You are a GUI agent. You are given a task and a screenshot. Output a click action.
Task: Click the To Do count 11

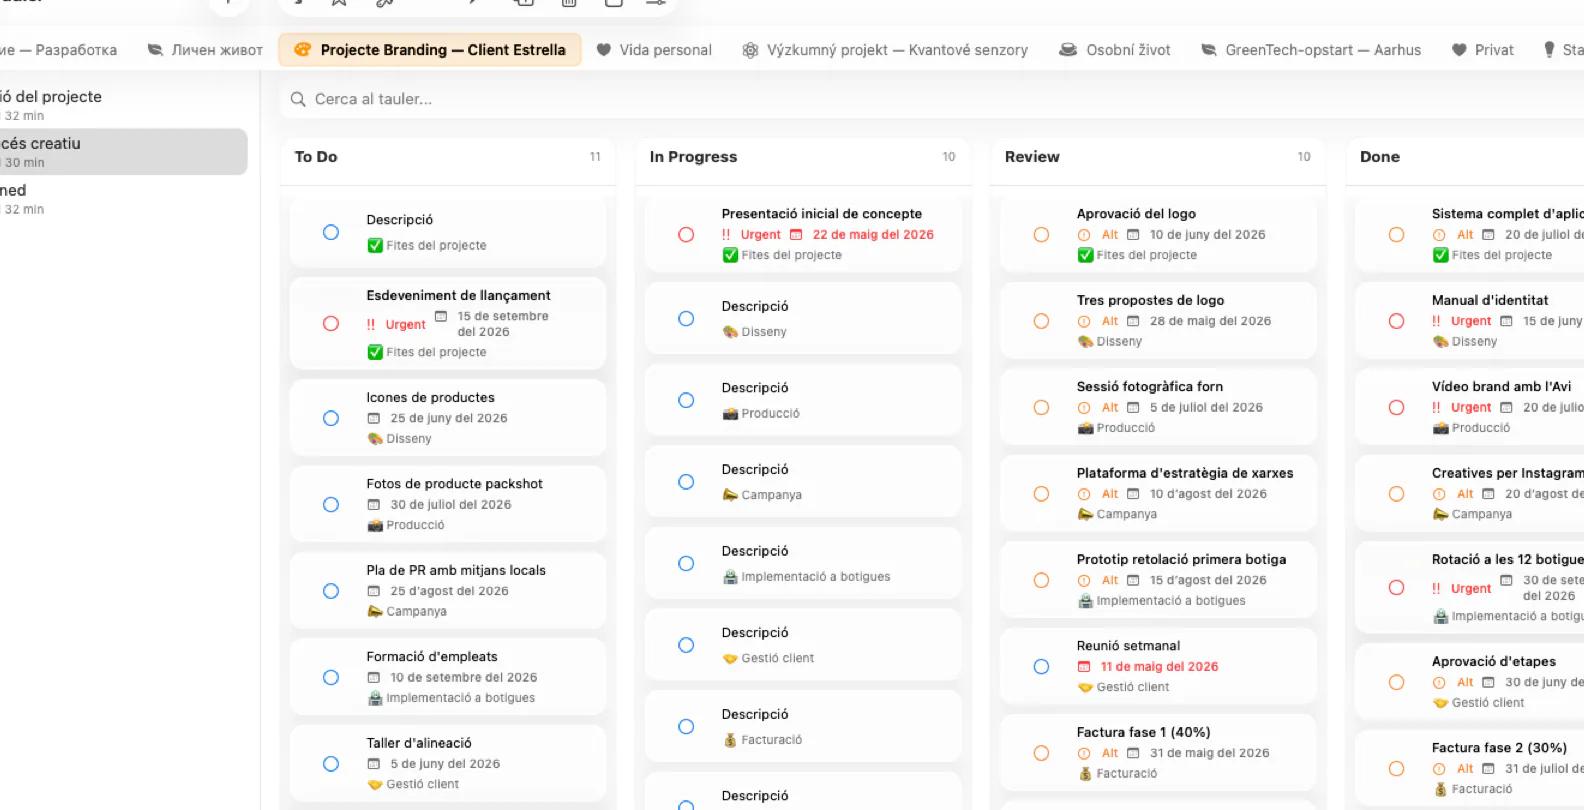pyautogui.click(x=595, y=157)
